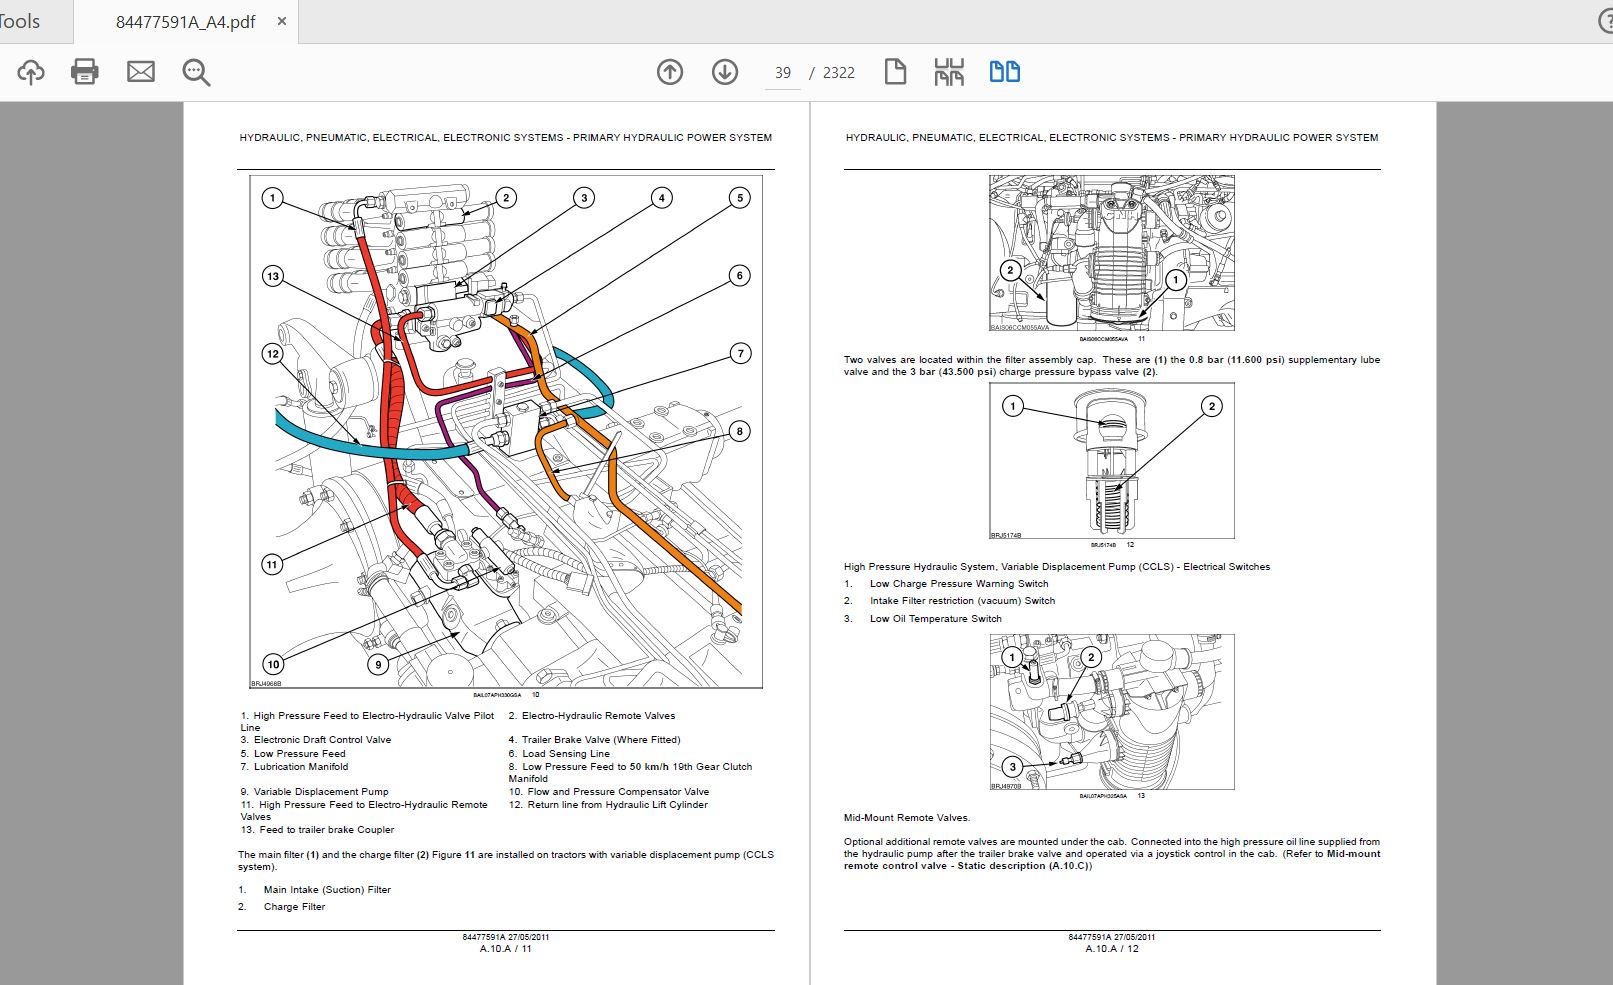The height and width of the screenshot is (985, 1613).
Task: Click the filter cap valve diagram figure 12
Action: [1112, 461]
